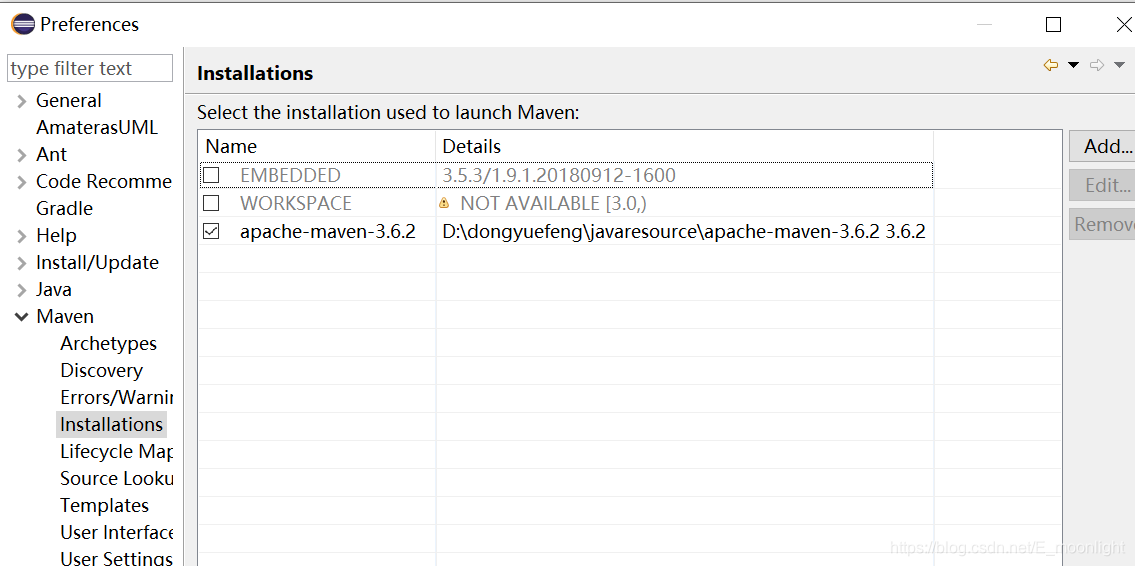Select General preferences label

tap(69, 101)
